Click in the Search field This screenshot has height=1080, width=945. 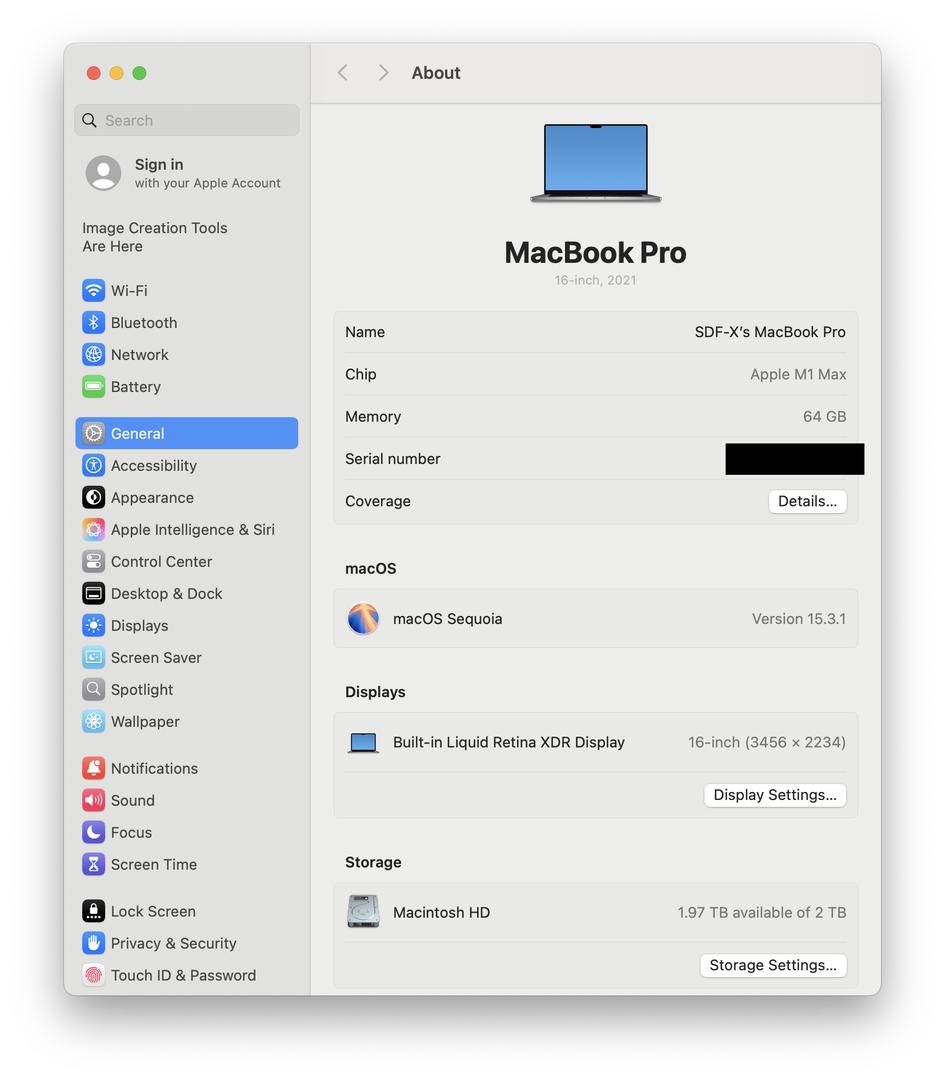[187, 121]
